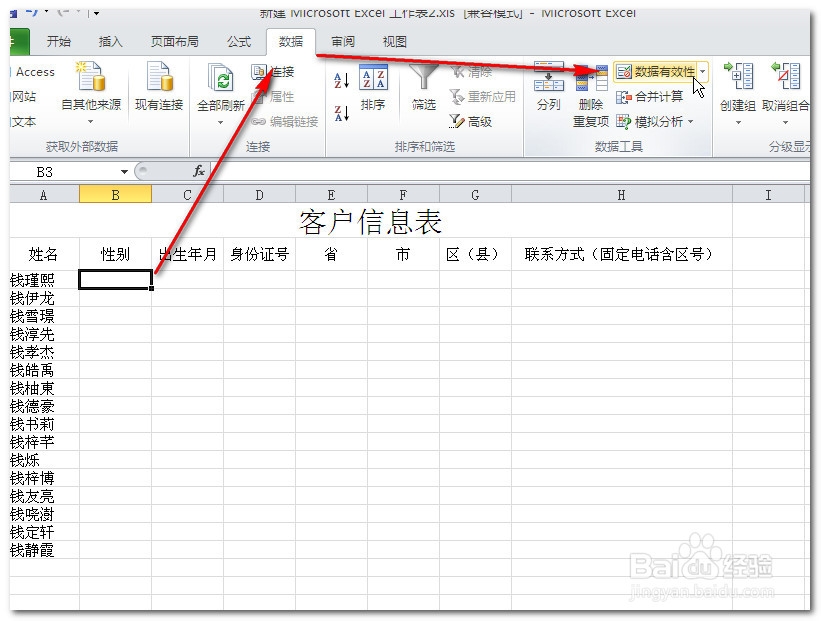Click the 区(县) header cell
Viewport: 821px width, 621px height.
point(475,254)
